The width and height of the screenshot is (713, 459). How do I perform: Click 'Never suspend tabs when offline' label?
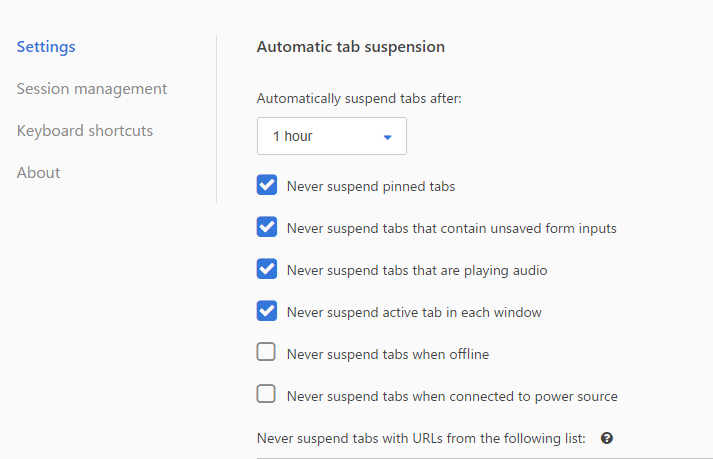coord(388,354)
